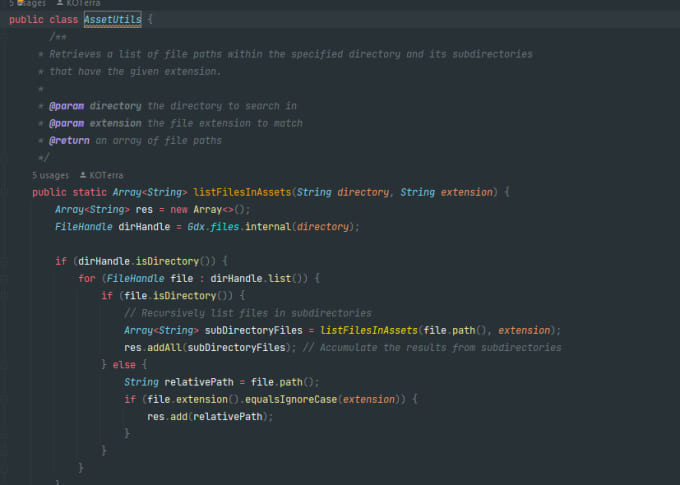Screen dimensions: 680x485
Task: Click the AssetUtils class name
Action: (113, 20)
